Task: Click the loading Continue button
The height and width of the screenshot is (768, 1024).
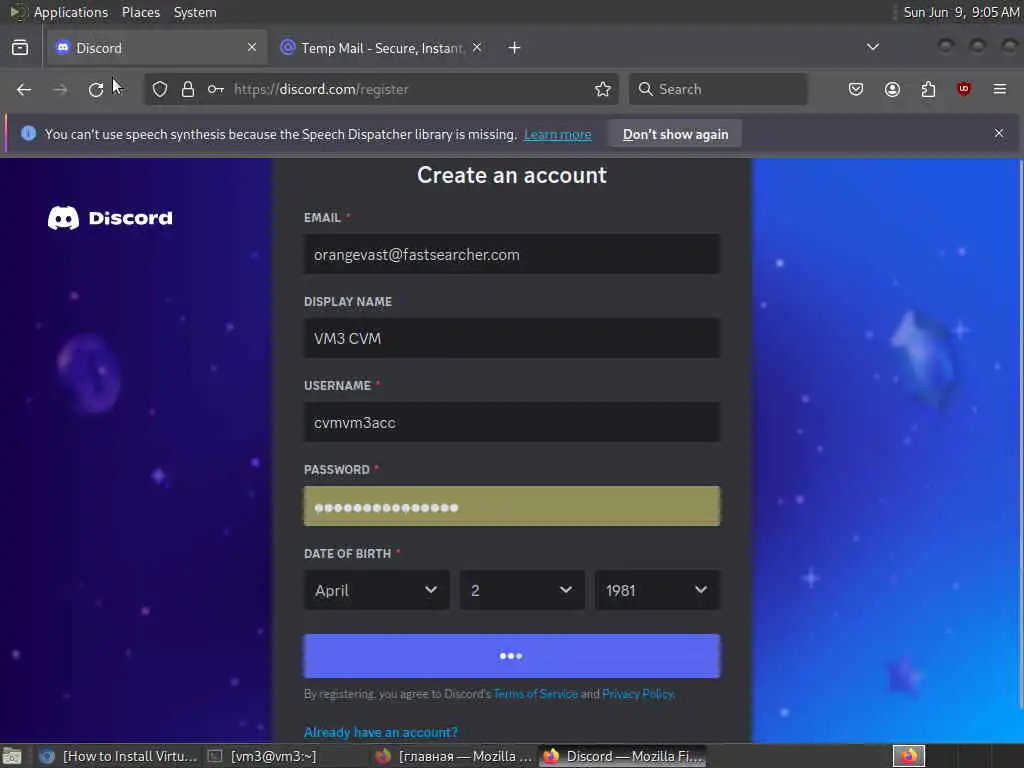Action: pos(512,656)
